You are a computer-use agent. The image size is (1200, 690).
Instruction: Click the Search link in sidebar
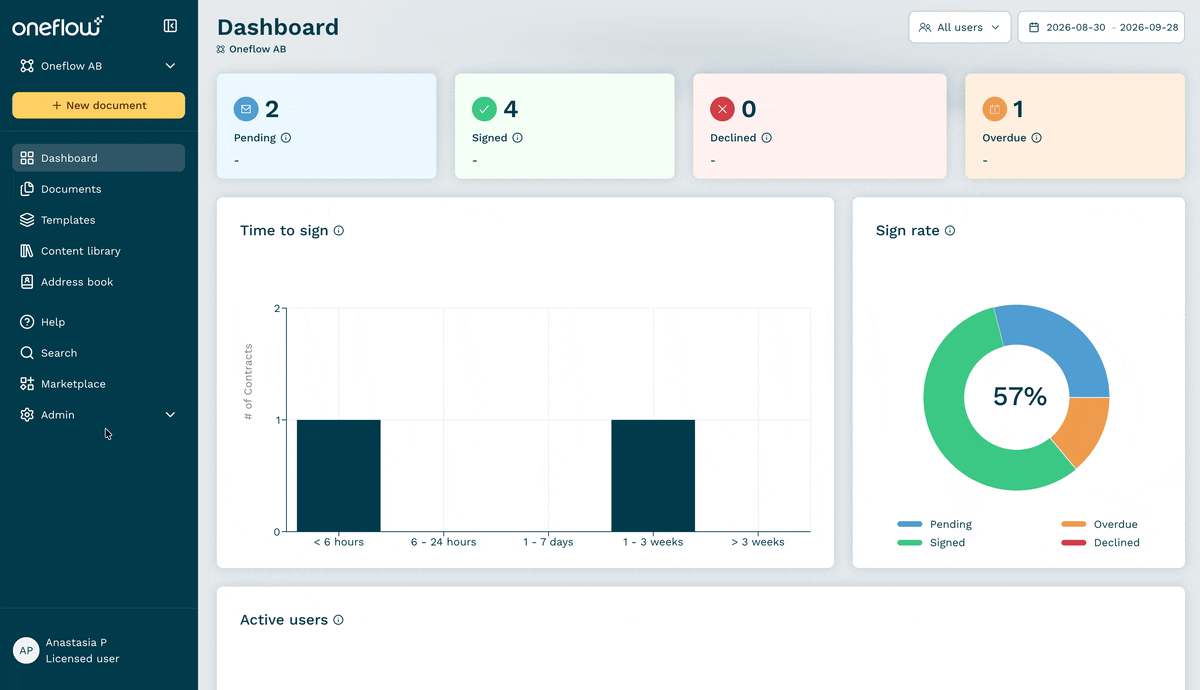[x=98, y=353]
